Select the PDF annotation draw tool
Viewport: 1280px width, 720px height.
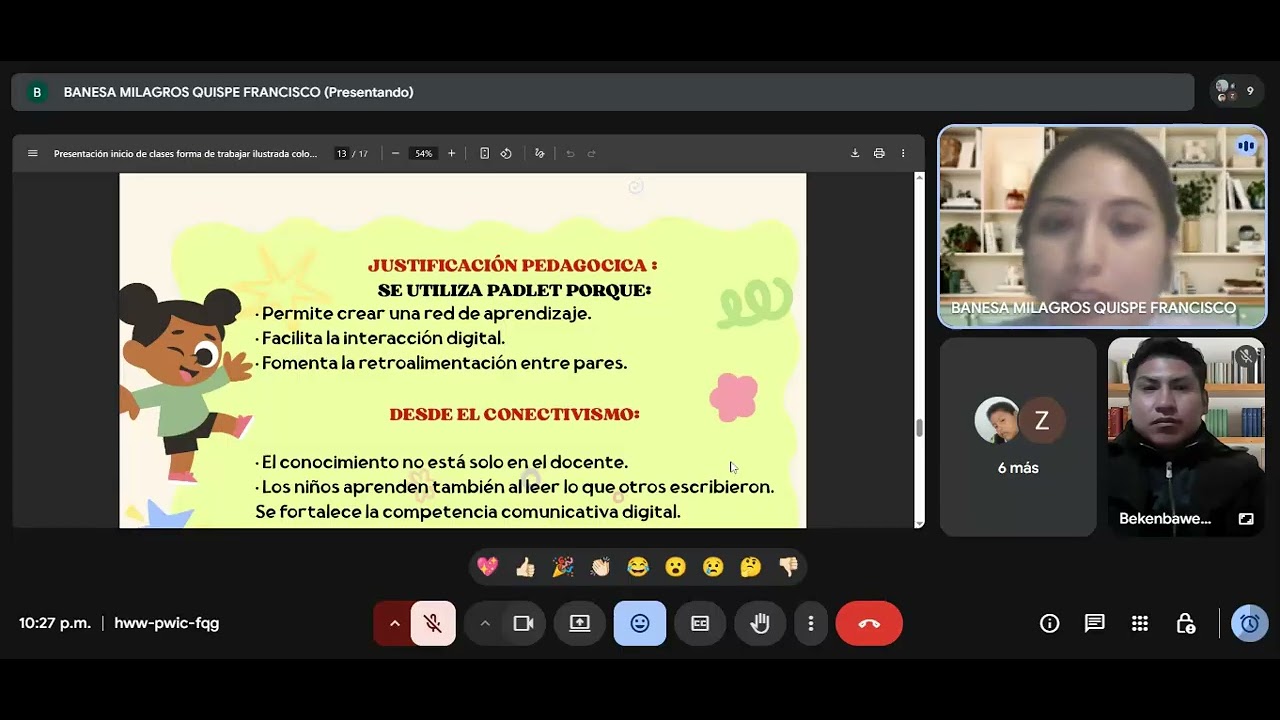540,153
